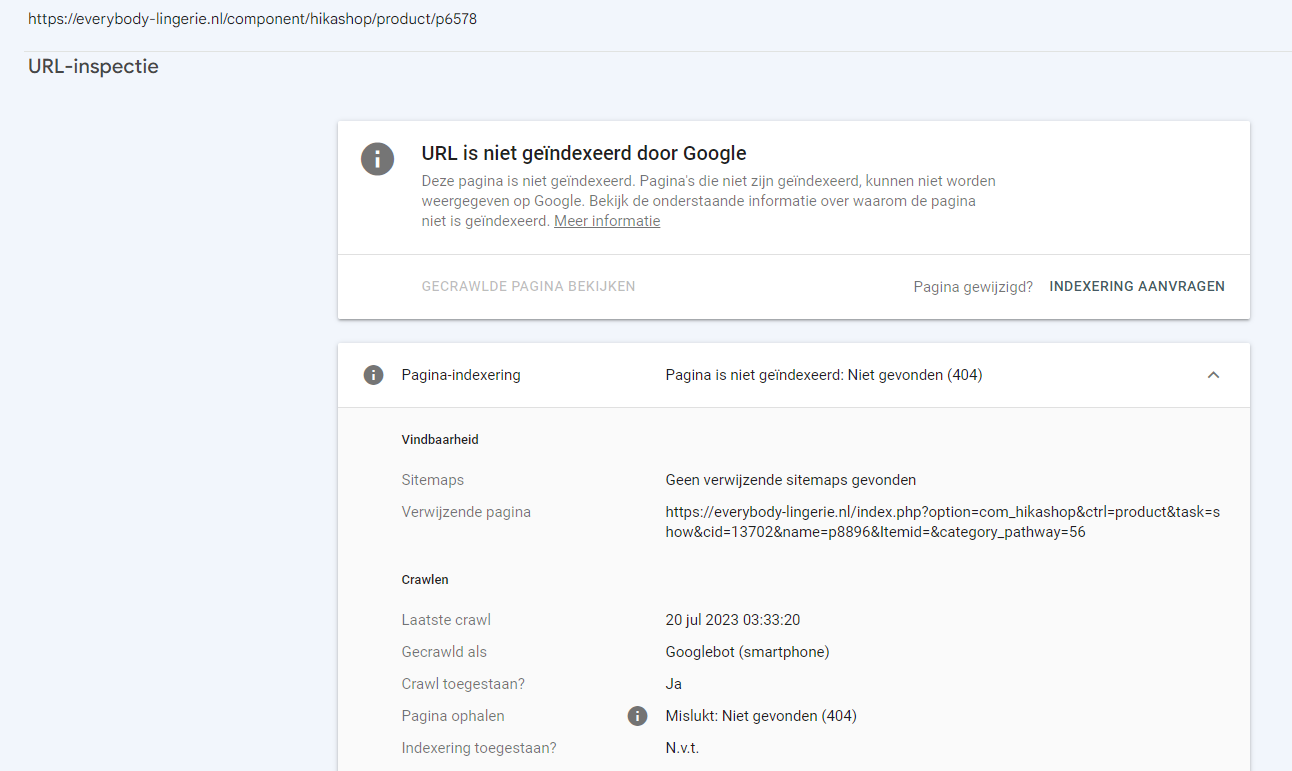
Task: Select the inspected URL at the top
Action: [252, 19]
